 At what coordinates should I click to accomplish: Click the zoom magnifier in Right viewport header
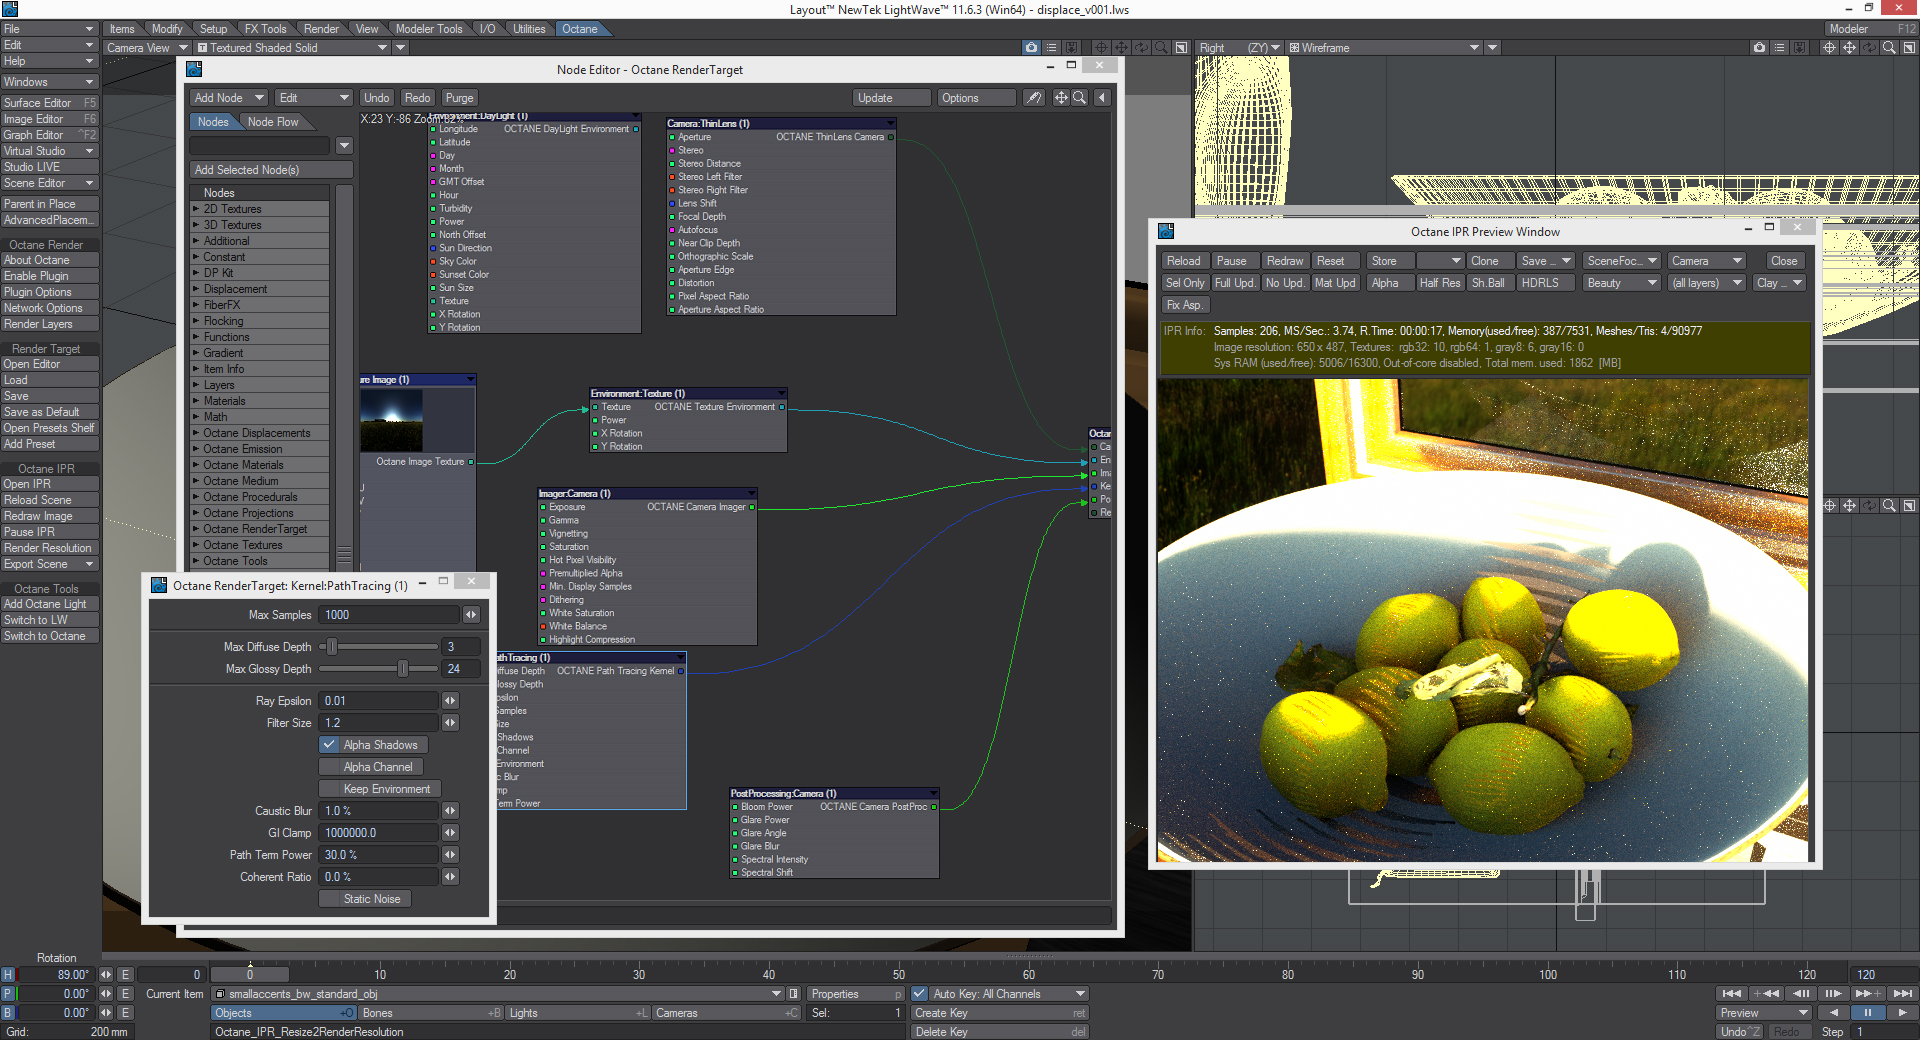click(1889, 47)
